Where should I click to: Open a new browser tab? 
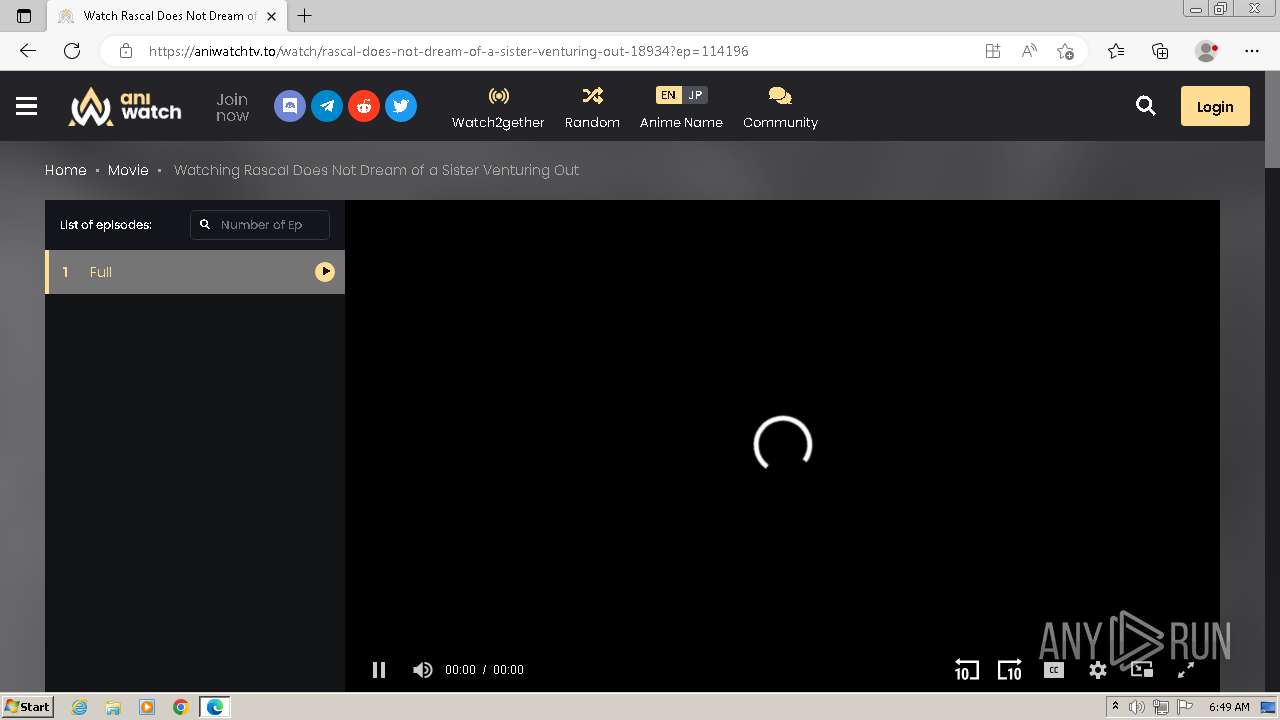click(x=305, y=16)
